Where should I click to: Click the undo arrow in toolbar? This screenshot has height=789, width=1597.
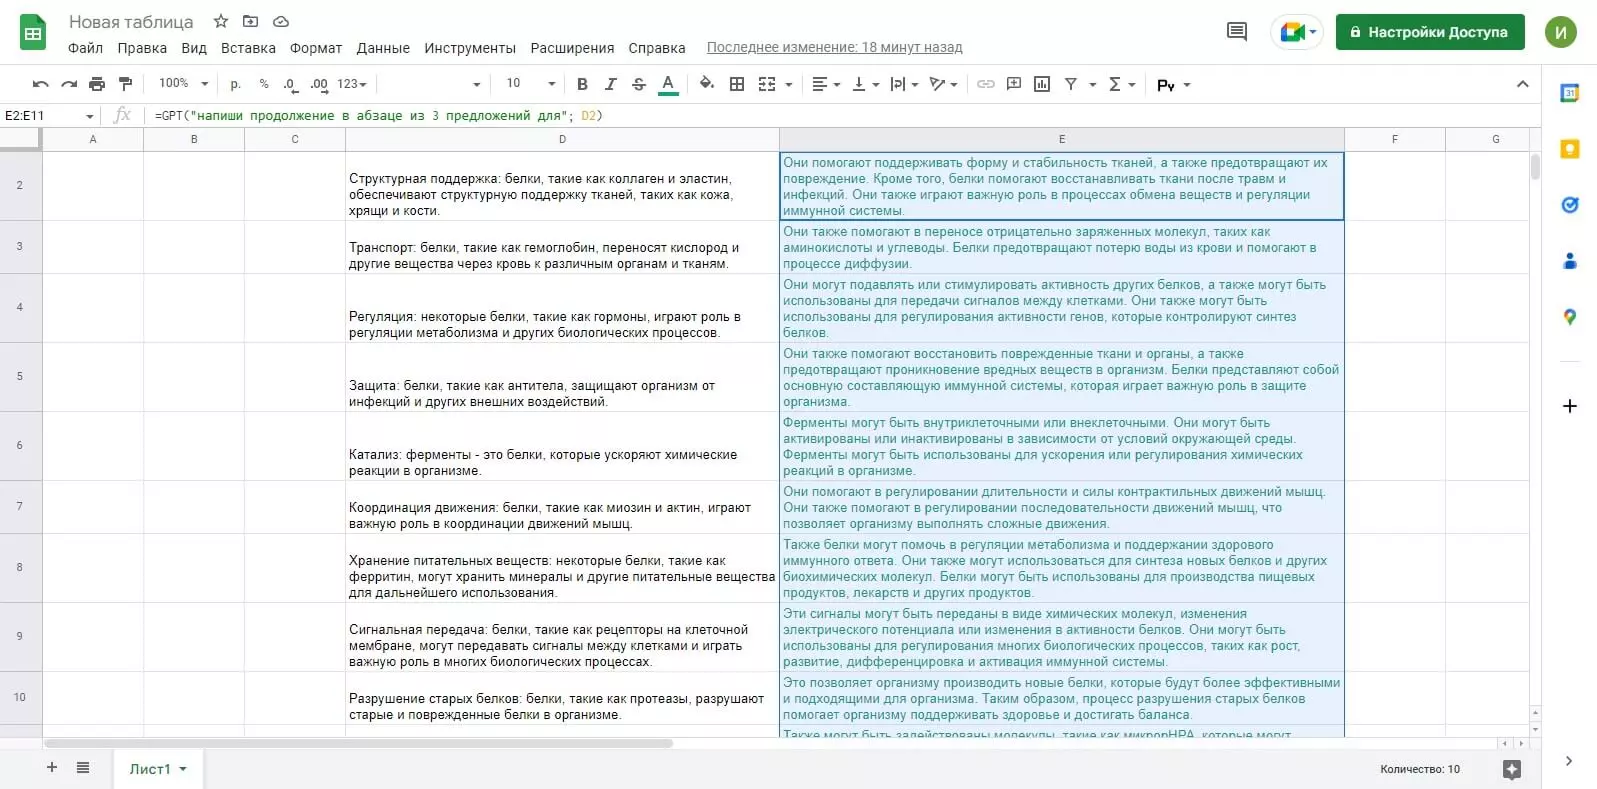[40, 84]
